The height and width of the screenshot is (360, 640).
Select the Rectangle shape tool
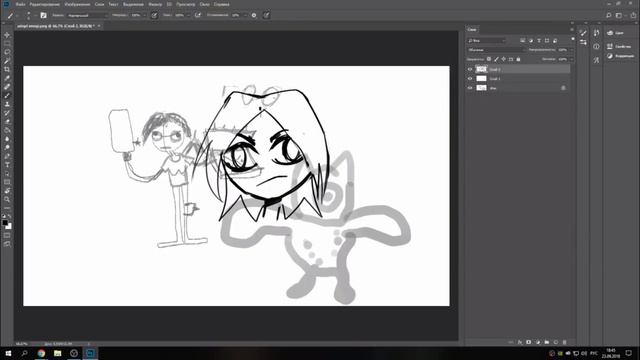pos(7,182)
